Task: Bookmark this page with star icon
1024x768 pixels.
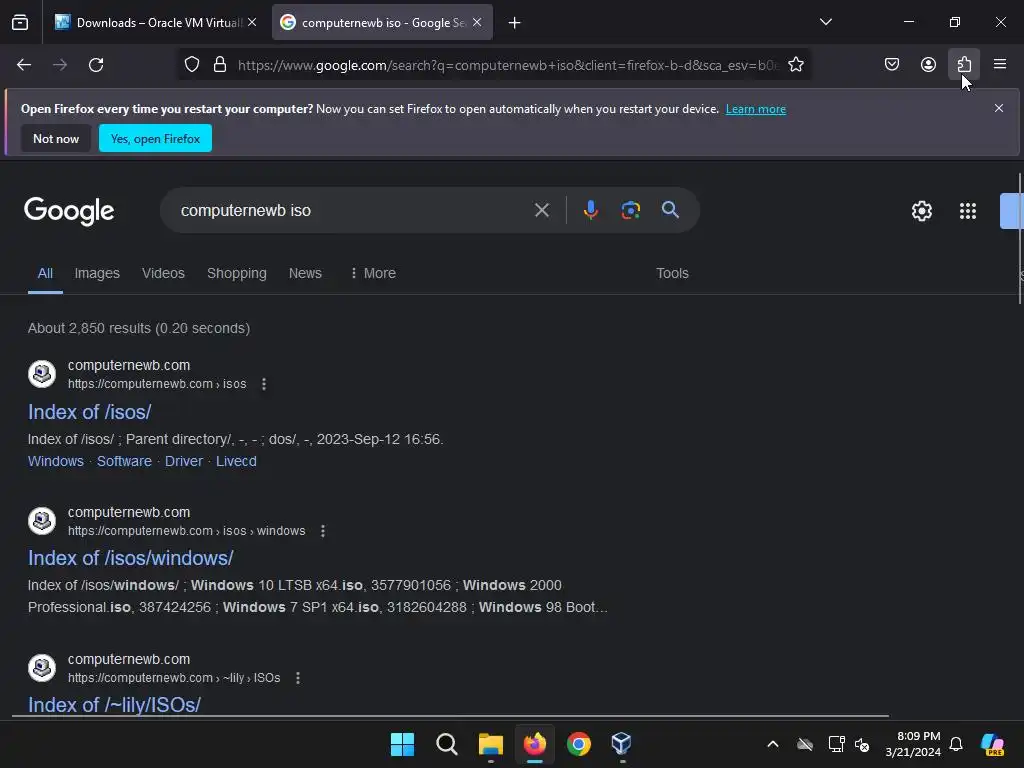Action: [x=795, y=65]
